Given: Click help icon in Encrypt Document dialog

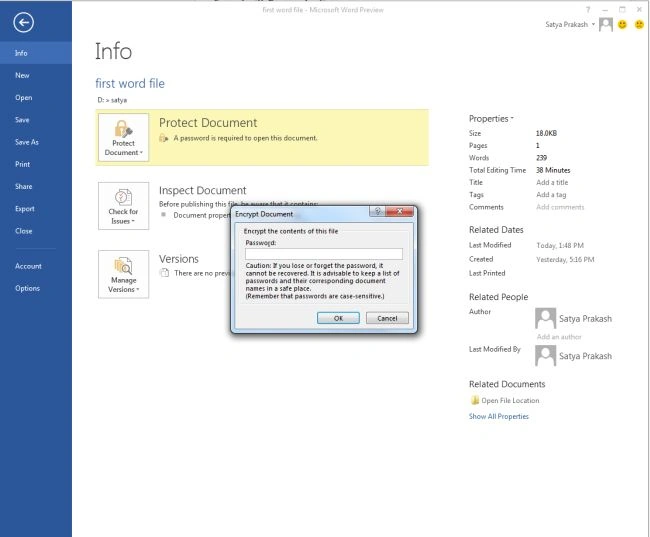Looking at the screenshot, I should pos(377,211).
